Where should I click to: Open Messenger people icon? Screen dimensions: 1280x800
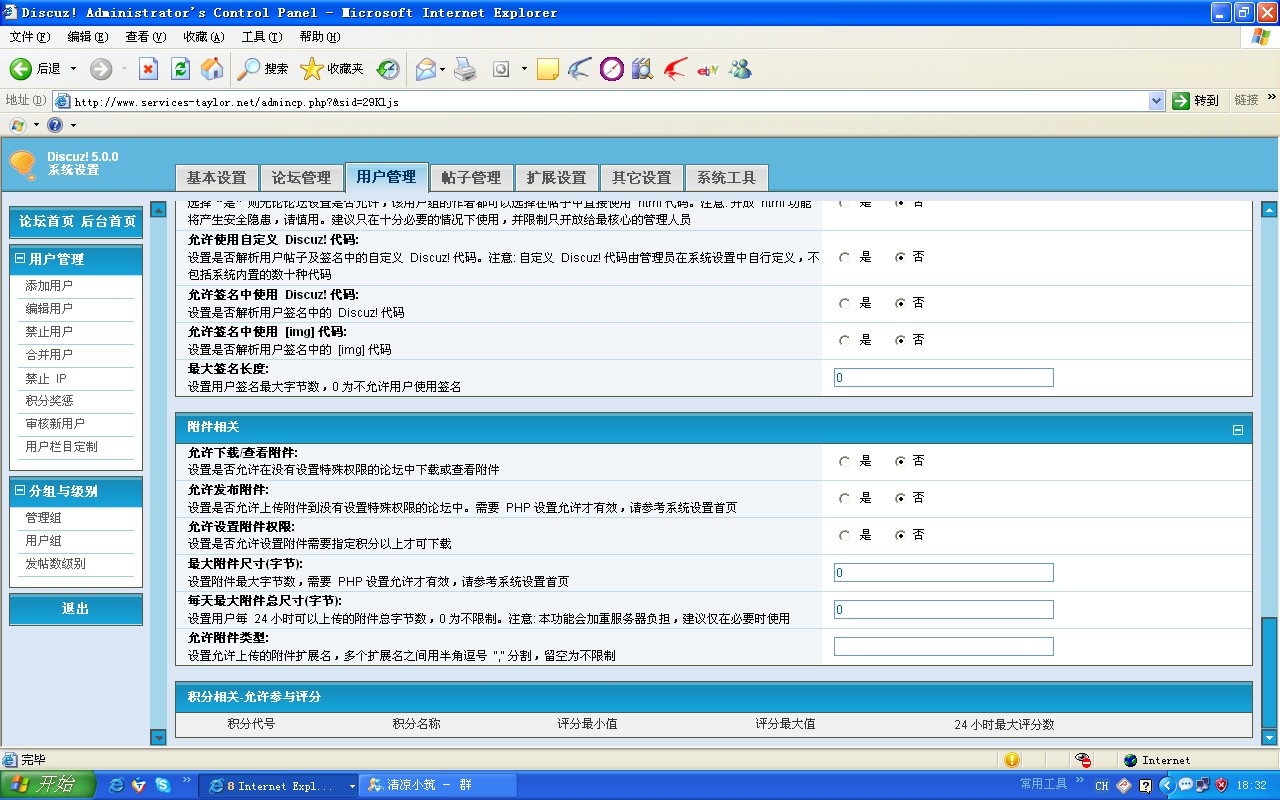coord(740,69)
